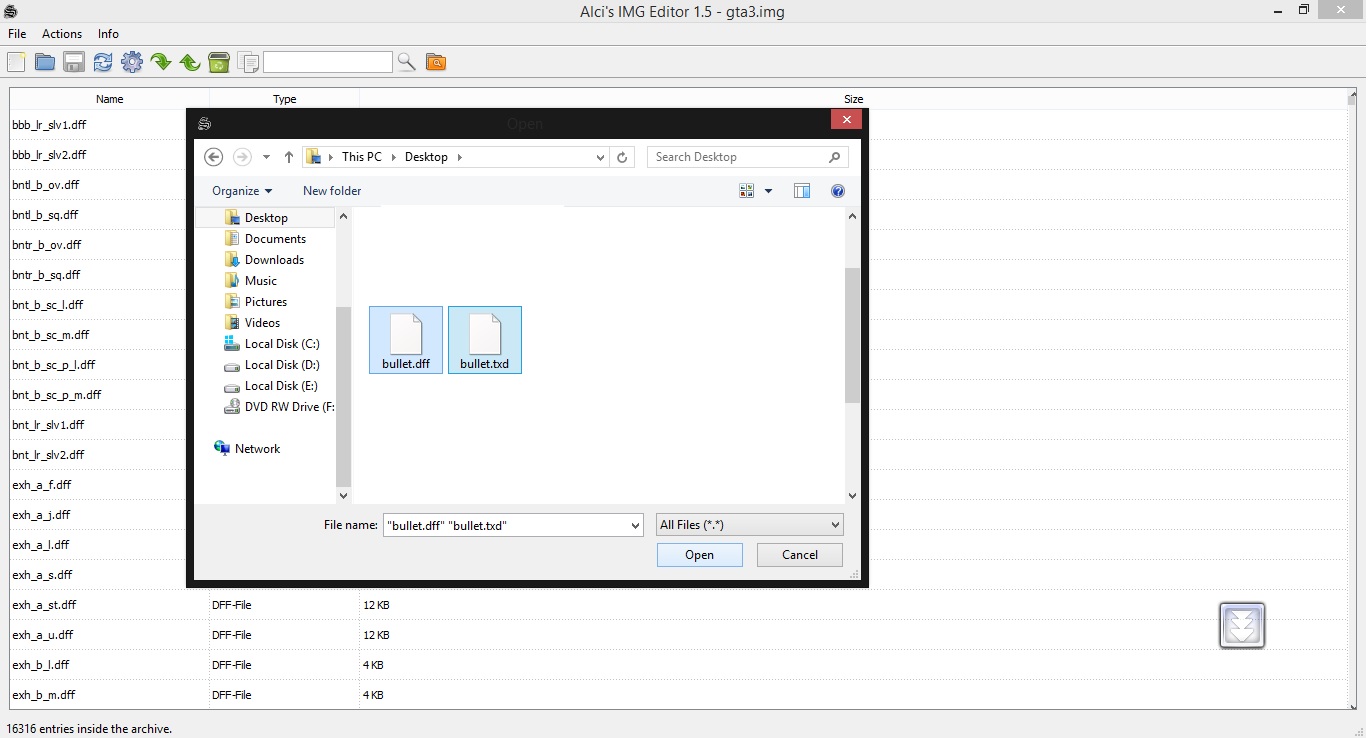Save archive with the floppy disk icon

tap(74, 62)
